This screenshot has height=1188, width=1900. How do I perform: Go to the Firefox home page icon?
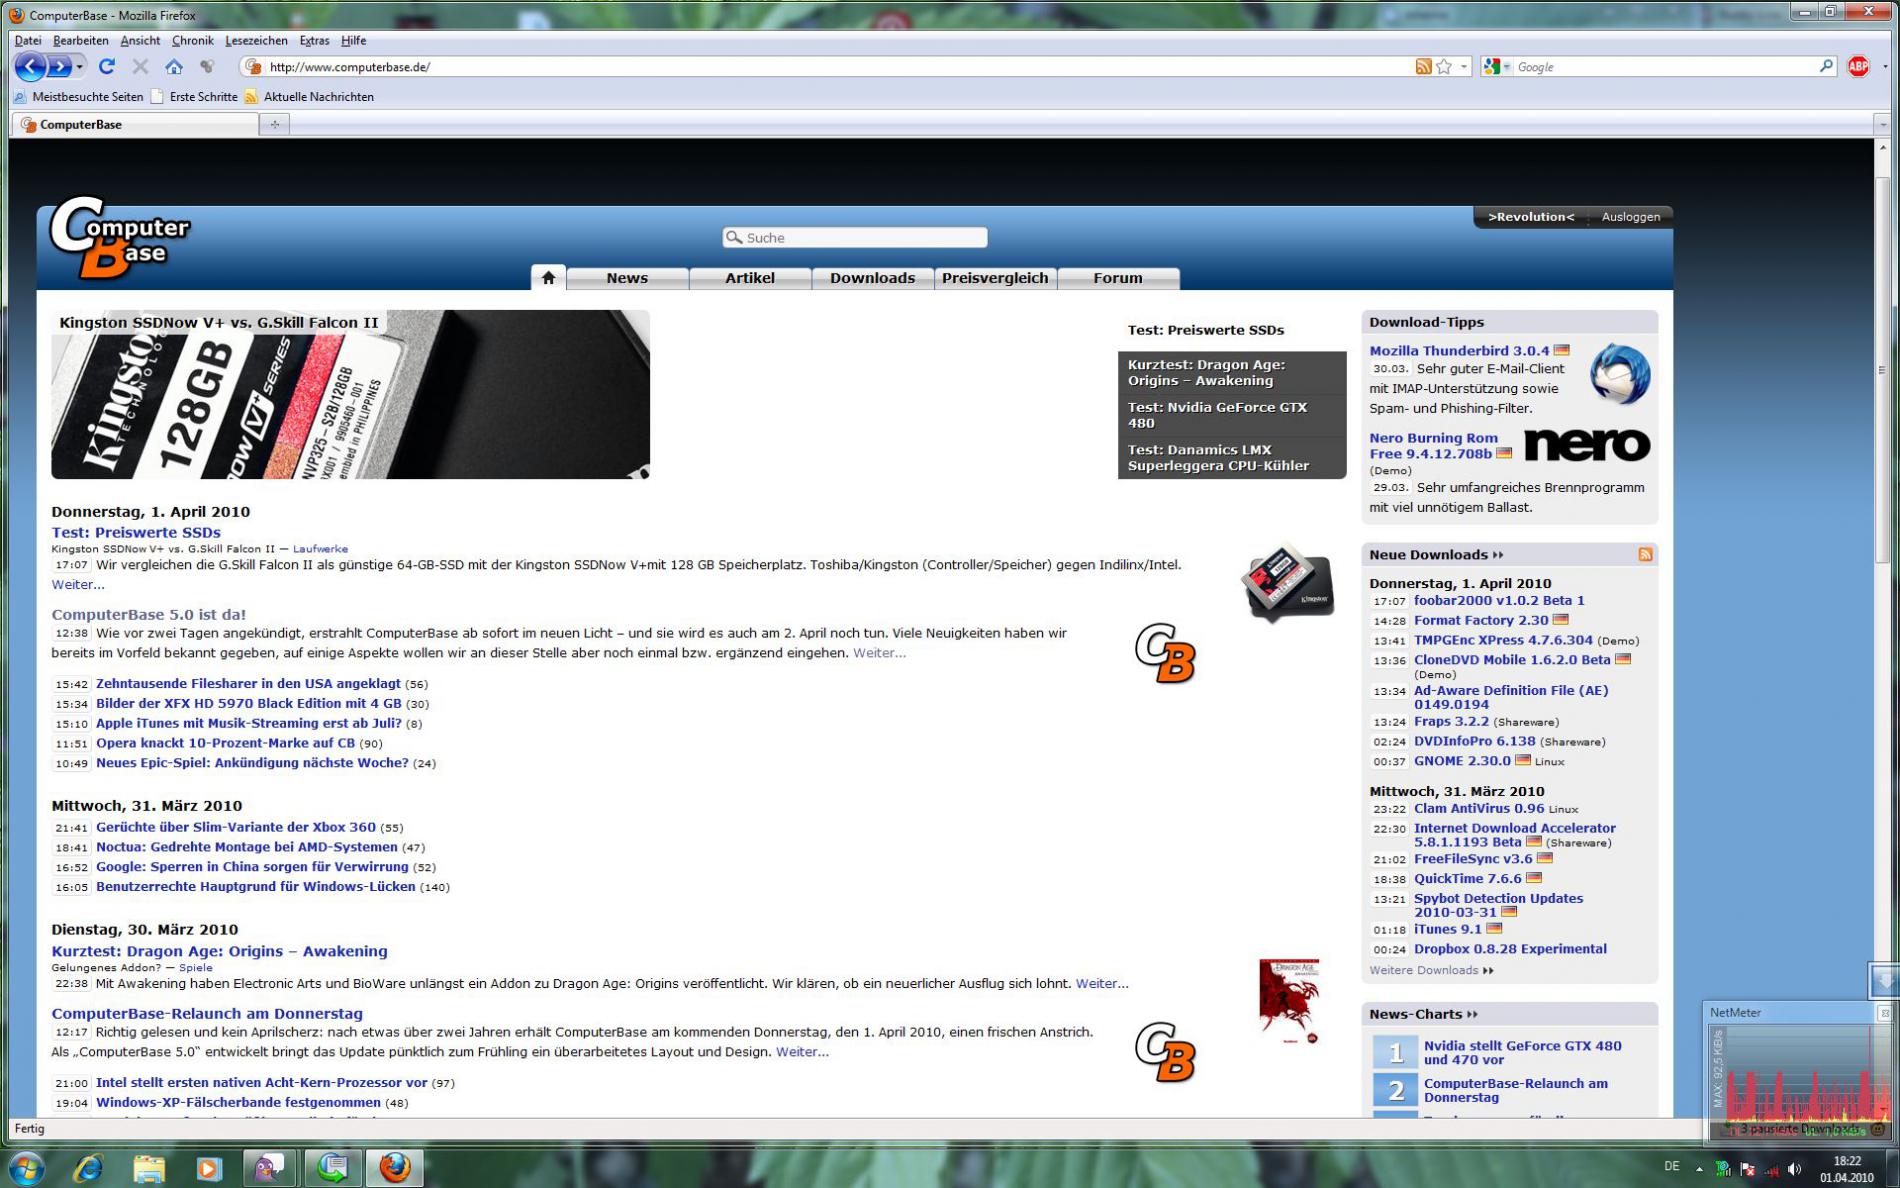pyautogui.click(x=174, y=67)
